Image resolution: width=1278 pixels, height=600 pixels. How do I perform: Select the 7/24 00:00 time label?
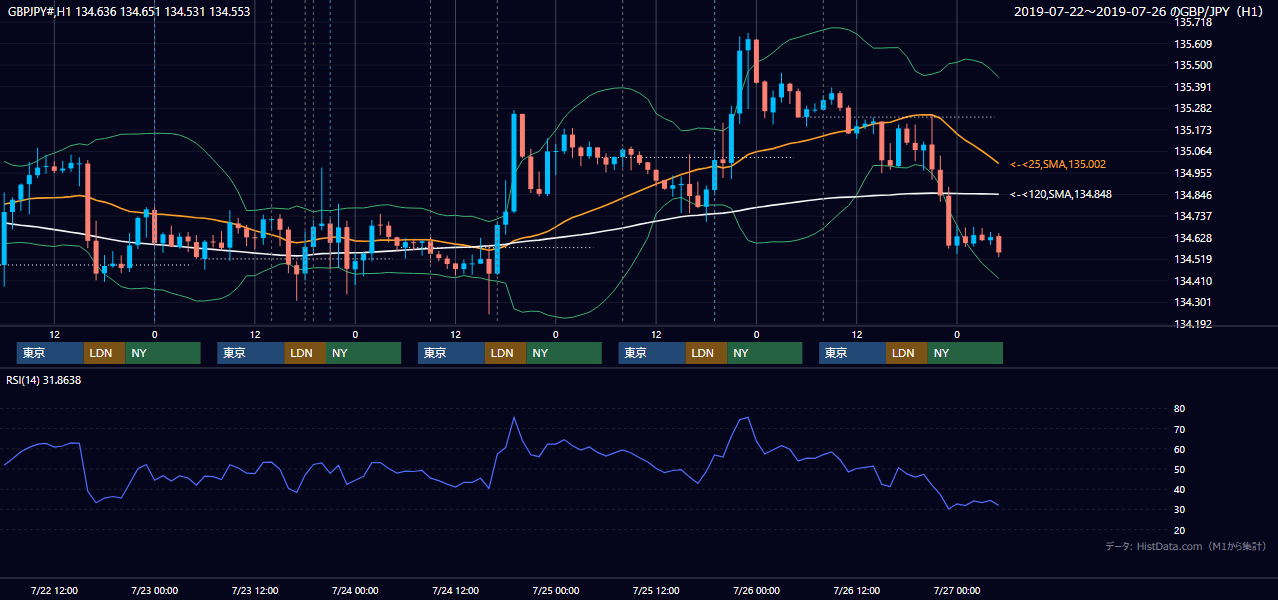355,590
